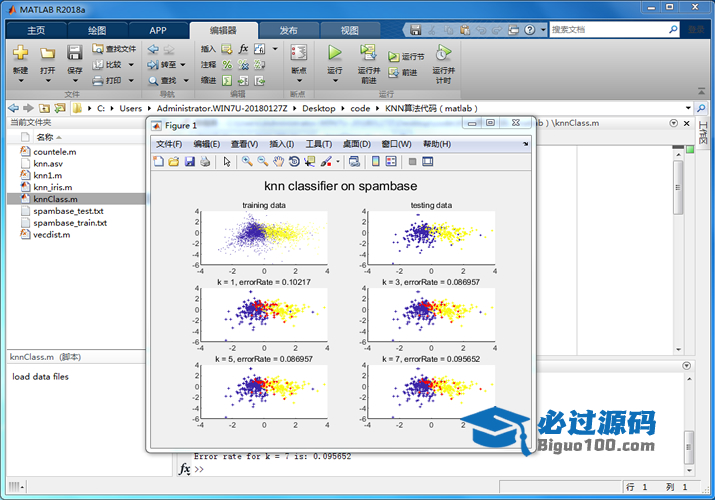Open the editor panel actions menu button
This screenshot has width=715, height=500.
point(674,123)
